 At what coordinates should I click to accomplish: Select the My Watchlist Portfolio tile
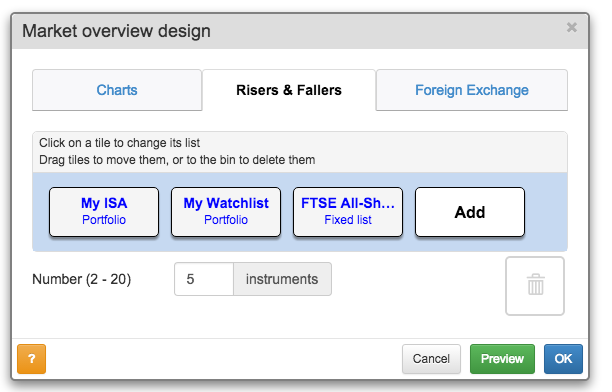coord(226,212)
